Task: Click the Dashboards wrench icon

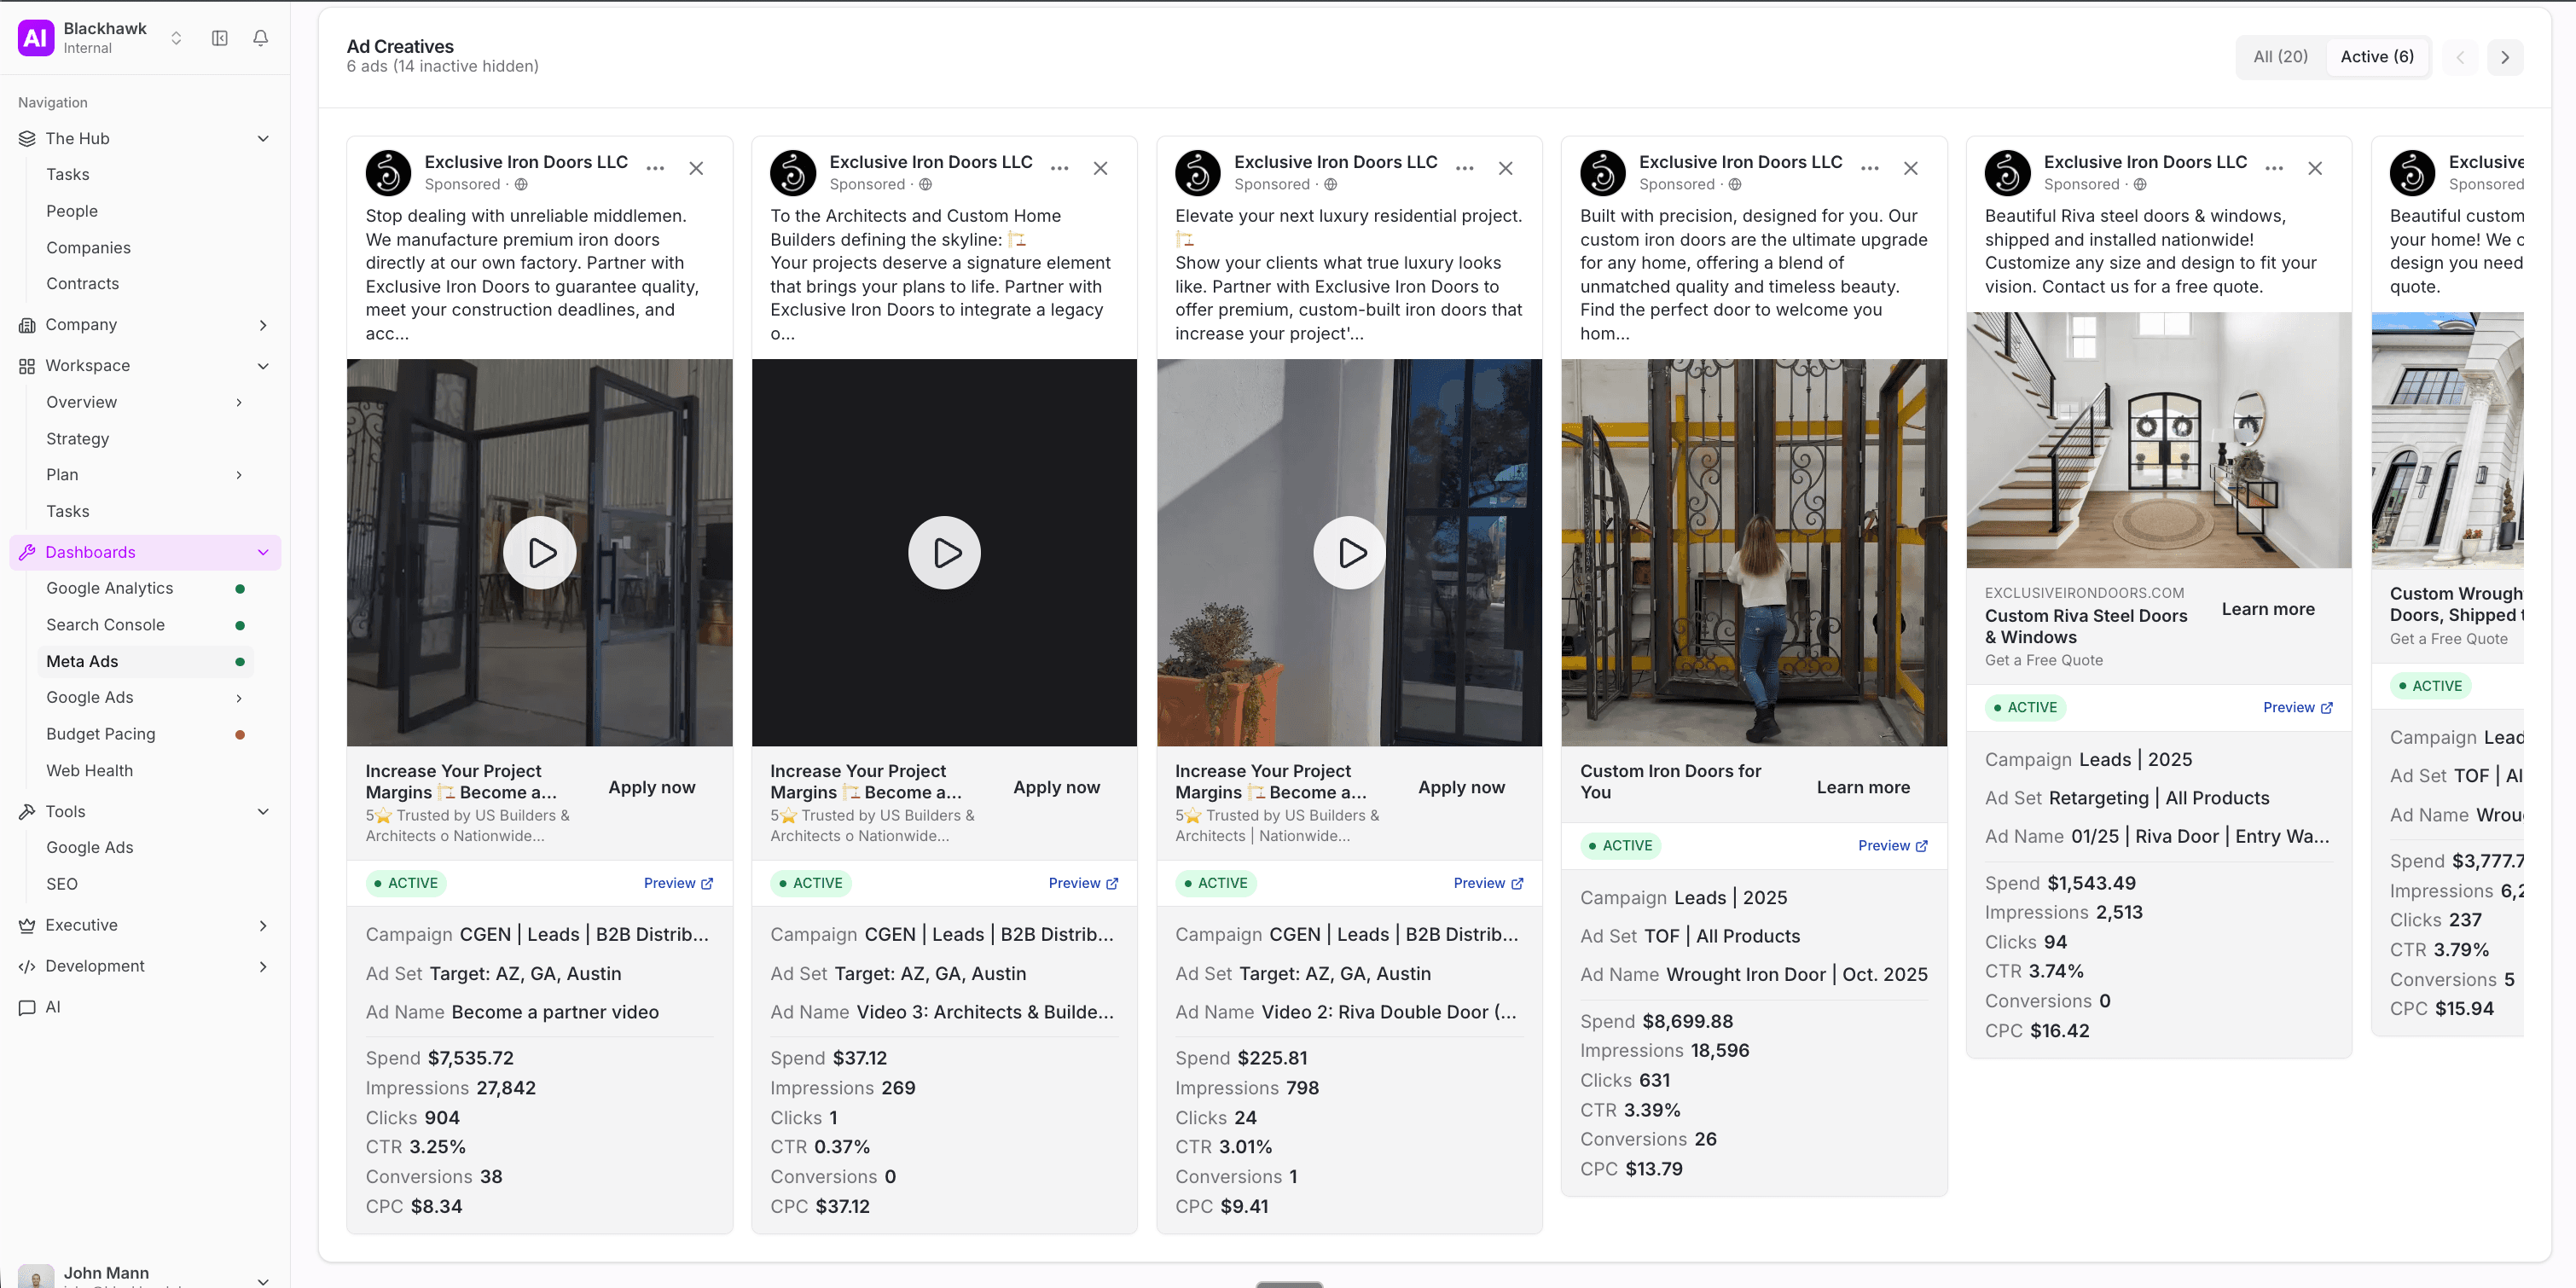Action: click(27, 552)
